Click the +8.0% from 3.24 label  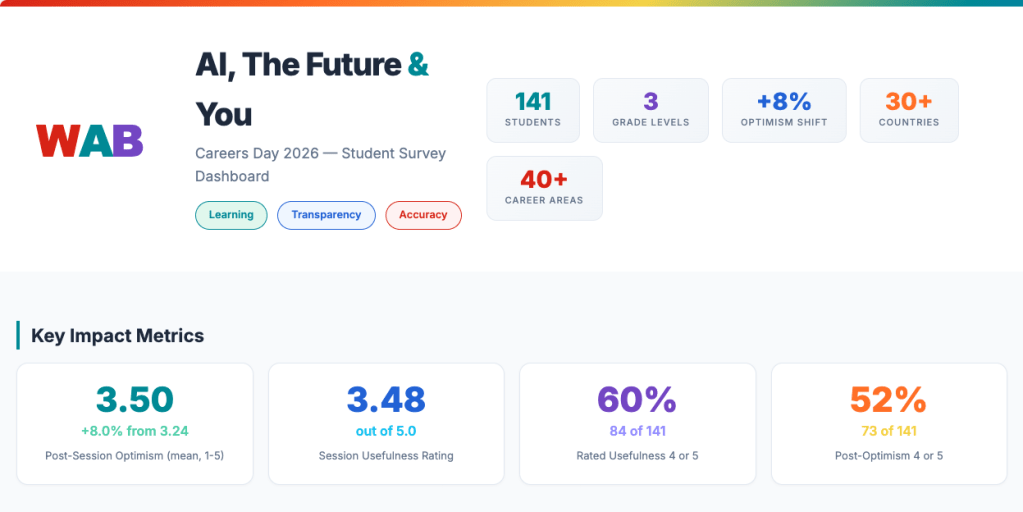[x=135, y=432]
